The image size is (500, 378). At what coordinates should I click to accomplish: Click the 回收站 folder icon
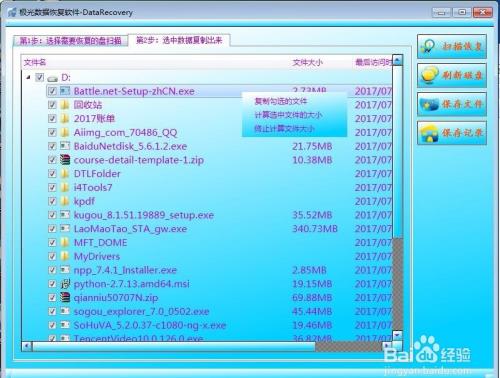click(65, 105)
